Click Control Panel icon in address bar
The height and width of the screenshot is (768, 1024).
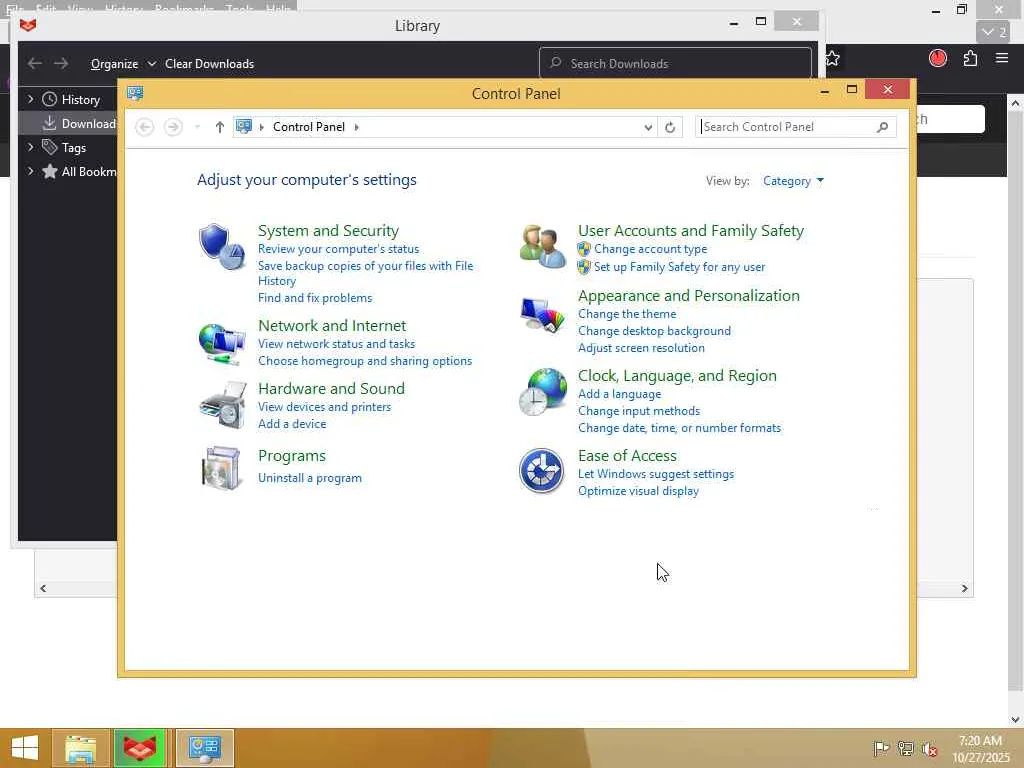pos(244,126)
